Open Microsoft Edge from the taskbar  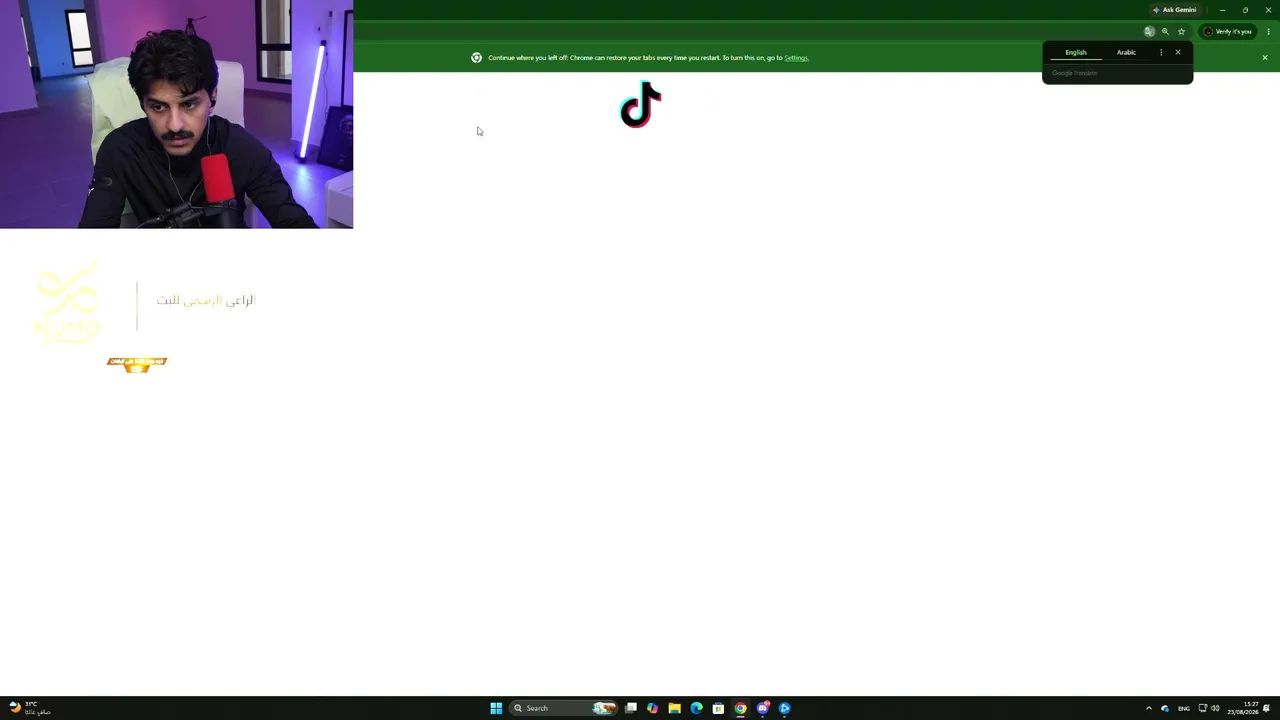(697, 708)
